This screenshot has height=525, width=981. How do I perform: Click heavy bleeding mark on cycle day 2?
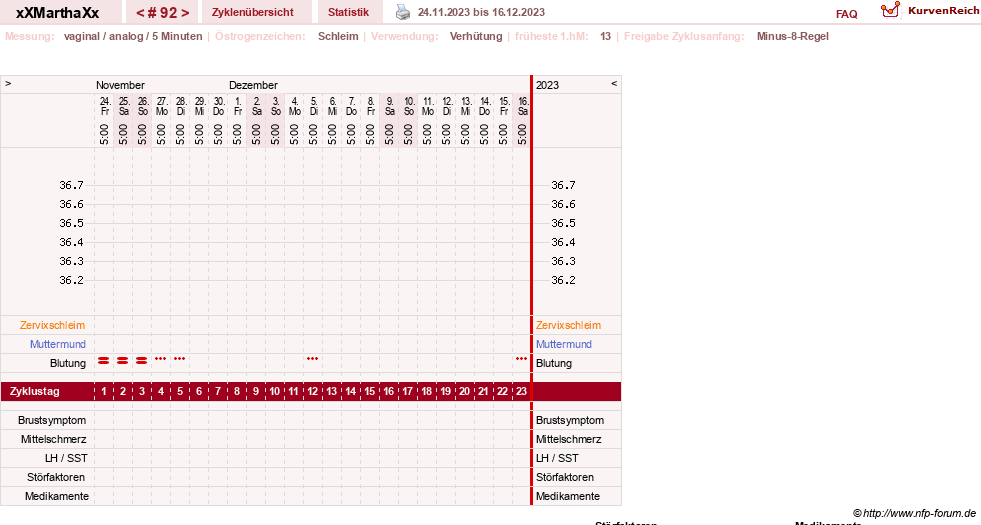tap(123, 360)
